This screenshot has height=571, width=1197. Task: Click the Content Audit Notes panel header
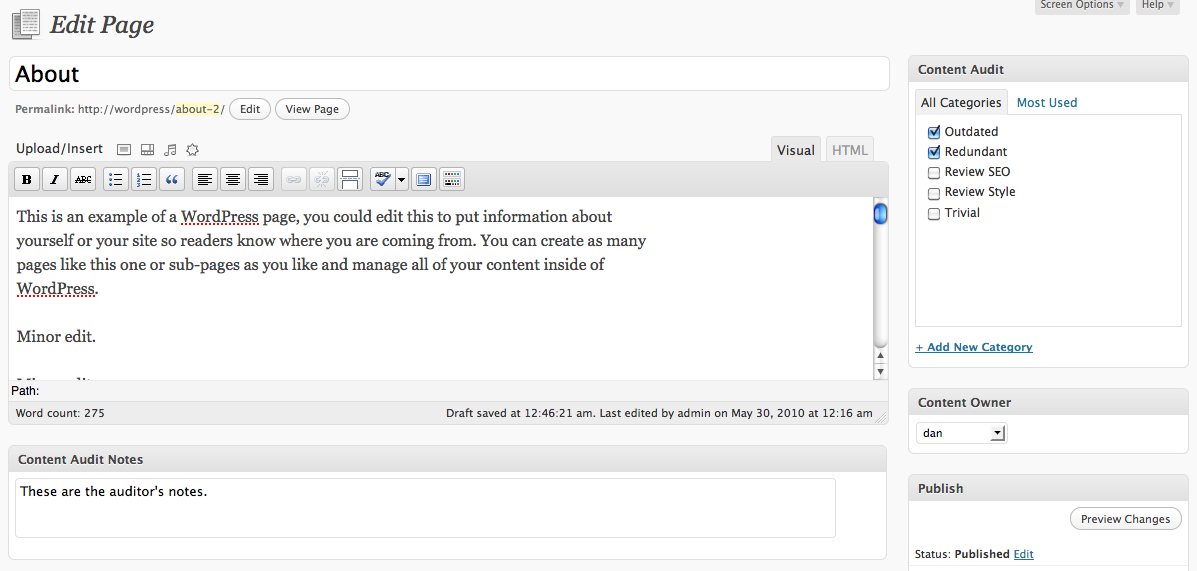447,460
